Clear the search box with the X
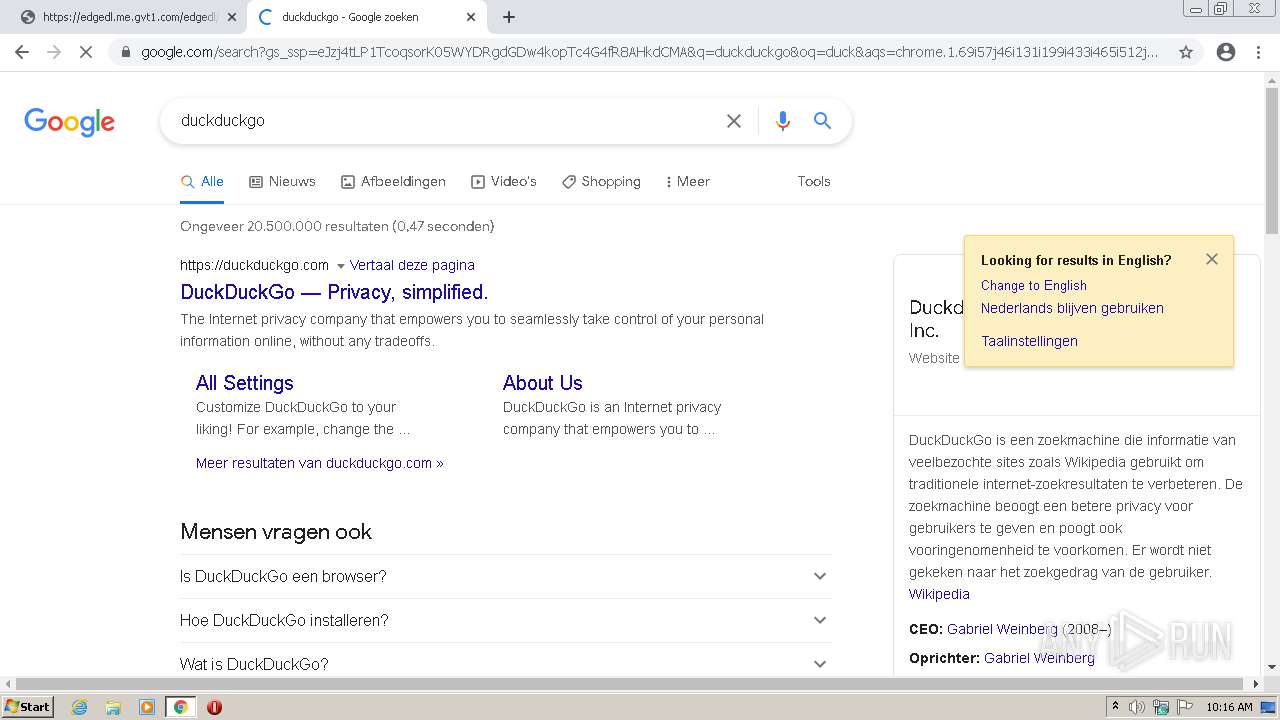The width and height of the screenshot is (1280, 720). pyautogui.click(x=734, y=121)
